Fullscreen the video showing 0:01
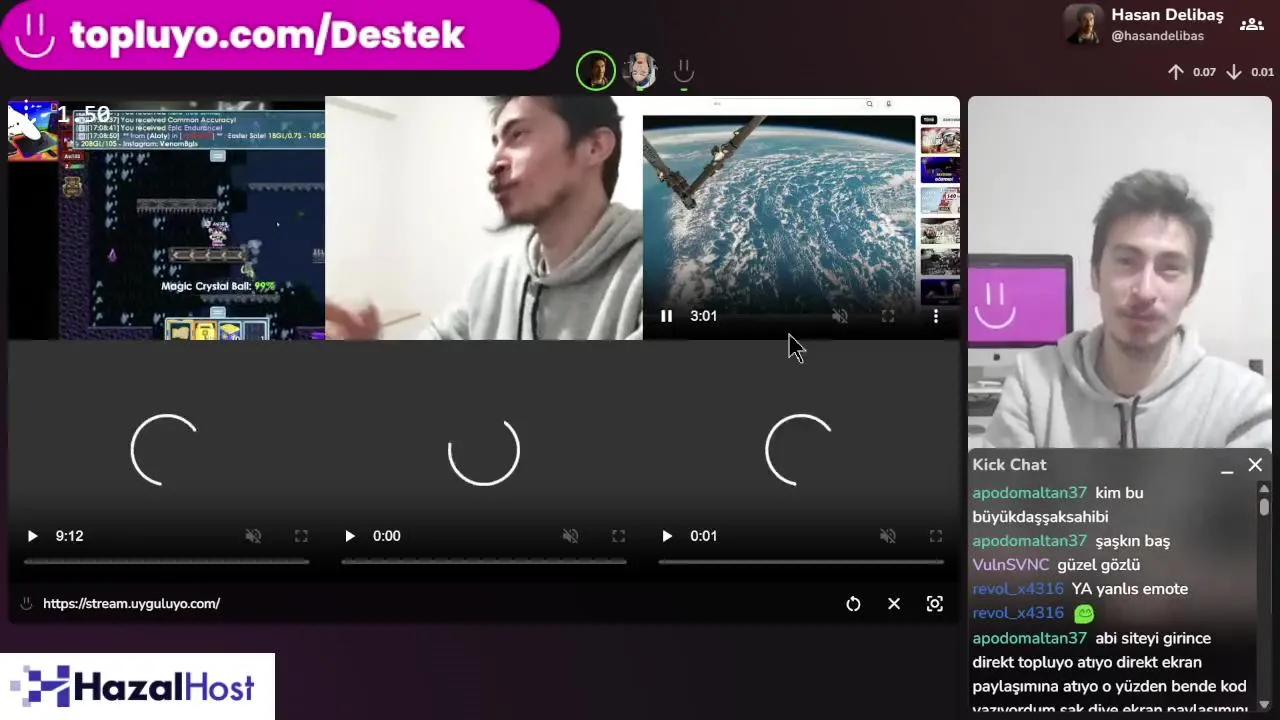This screenshot has width=1280, height=720. [x=936, y=536]
